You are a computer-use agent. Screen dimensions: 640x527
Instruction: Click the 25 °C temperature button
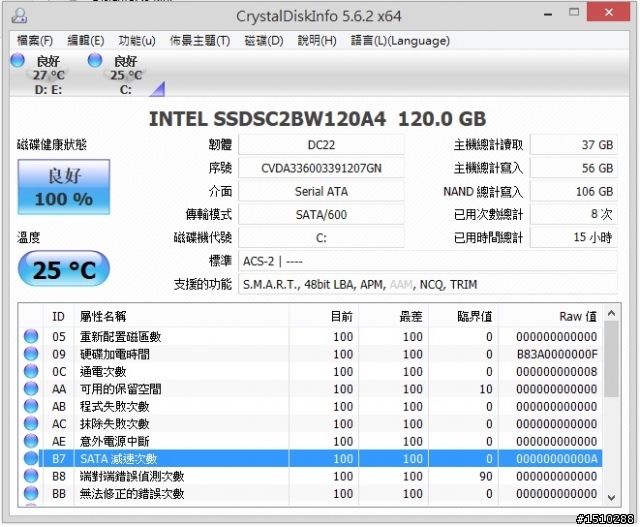(64, 269)
